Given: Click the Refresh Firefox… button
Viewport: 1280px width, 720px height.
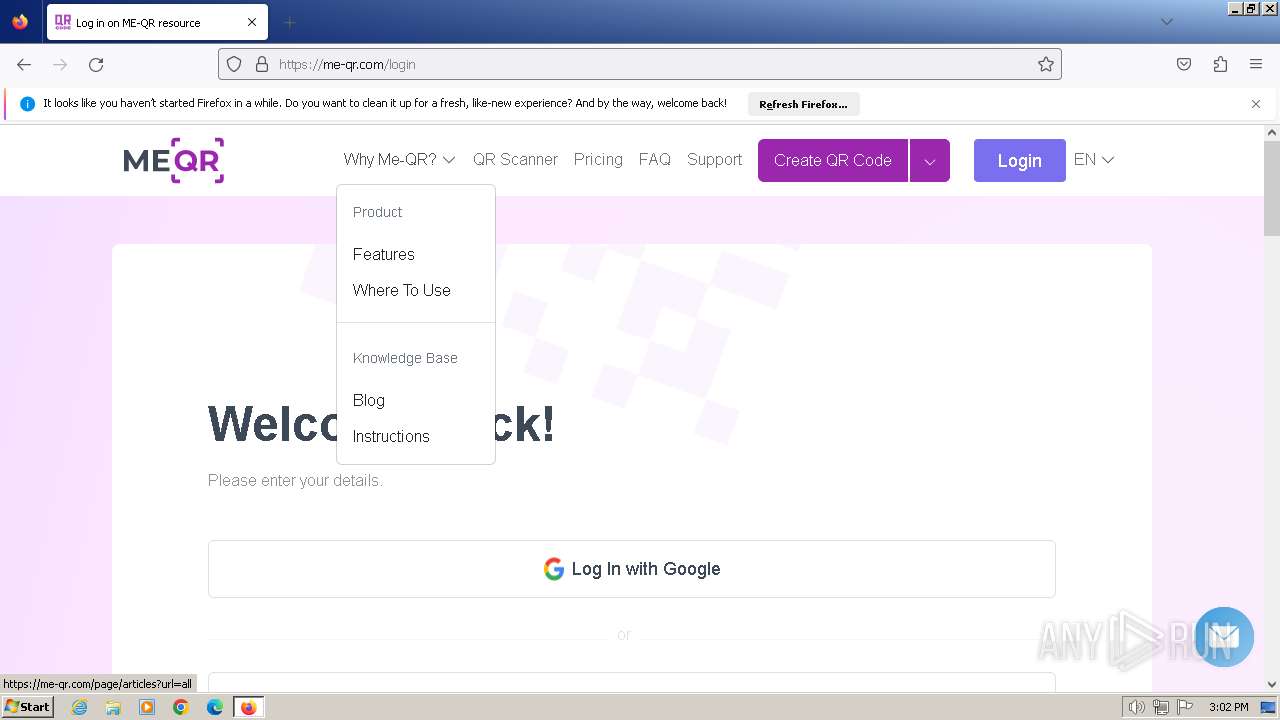Looking at the screenshot, I should pos(803,104).
